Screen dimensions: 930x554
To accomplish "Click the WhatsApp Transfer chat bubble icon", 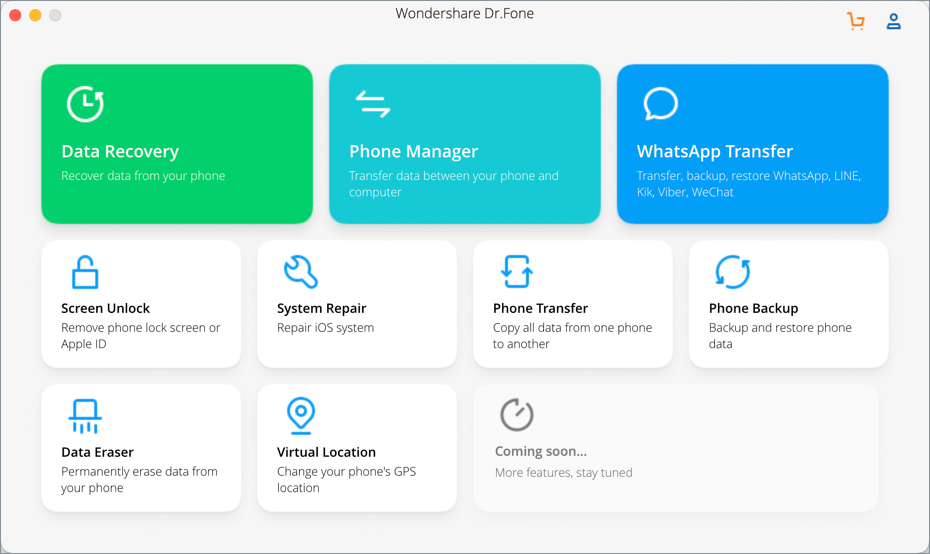I will click(x=660, y=104).
